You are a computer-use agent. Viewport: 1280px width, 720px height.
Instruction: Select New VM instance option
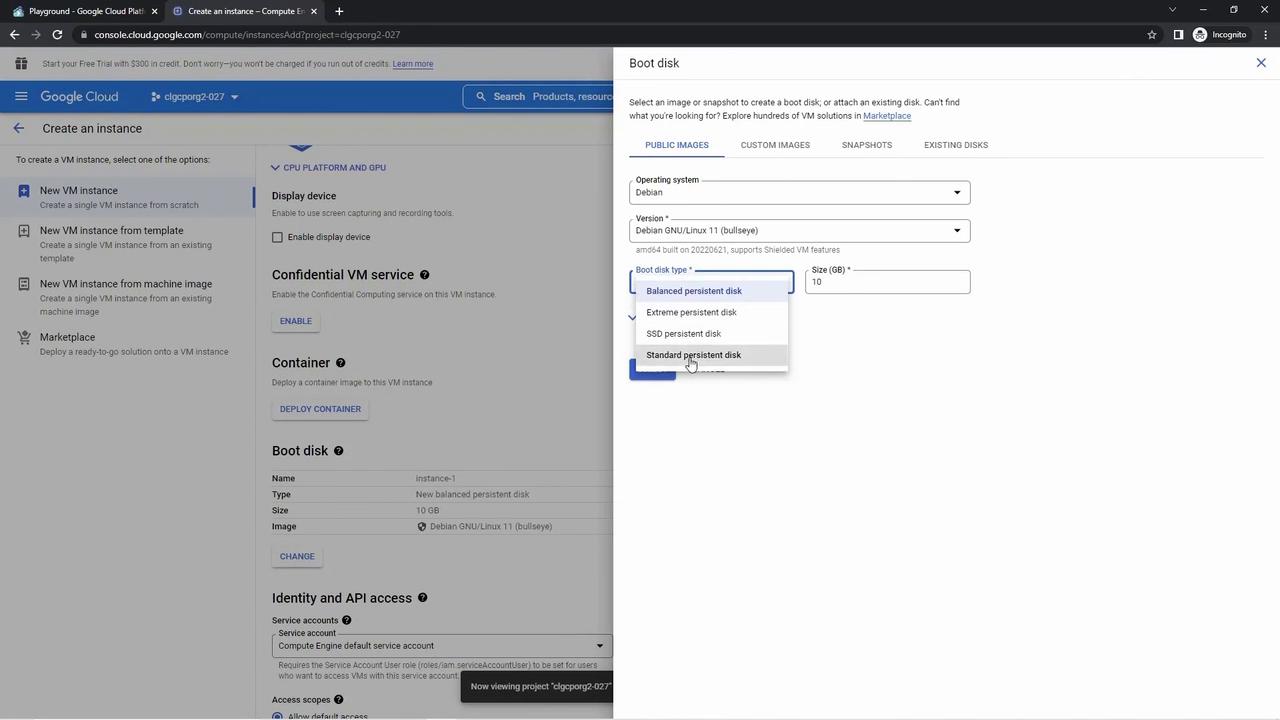(x=128, y=197)
